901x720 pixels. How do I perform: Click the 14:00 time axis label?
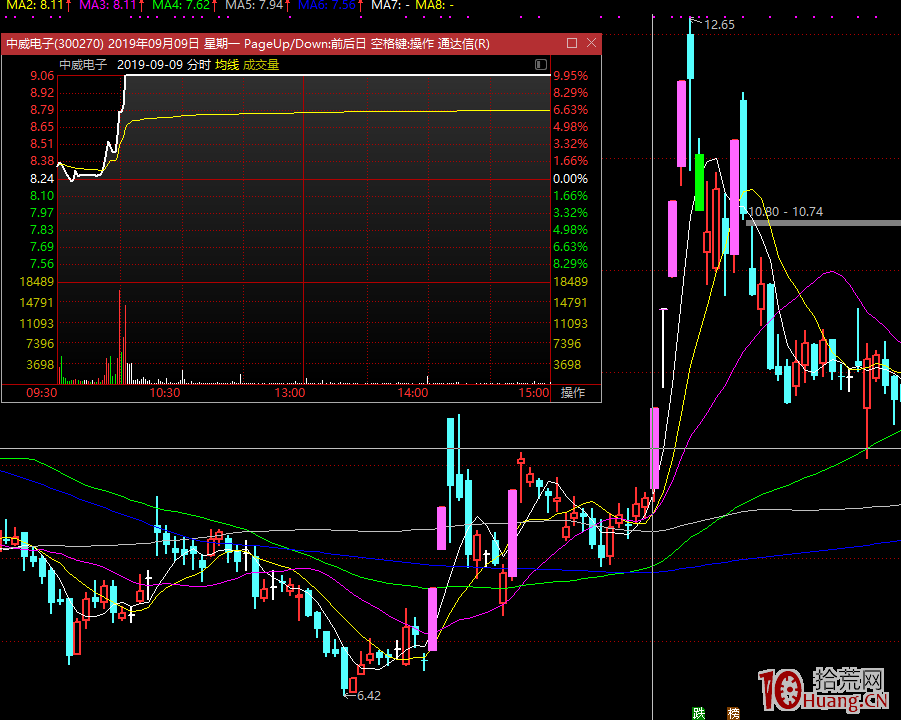[x=413, y=393]
